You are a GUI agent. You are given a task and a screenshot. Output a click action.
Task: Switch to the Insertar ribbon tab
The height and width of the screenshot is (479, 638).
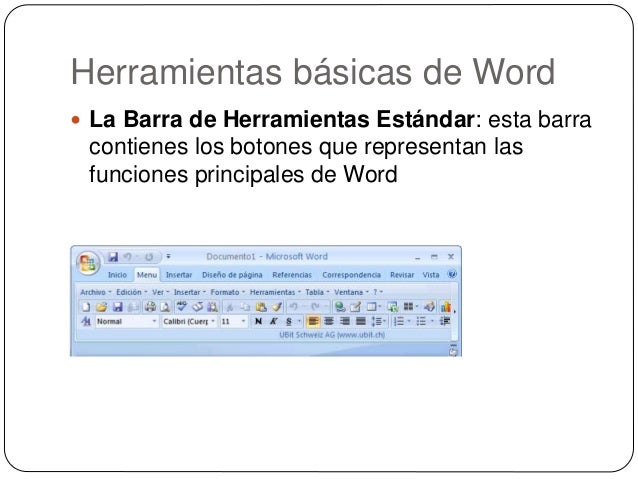179,275
